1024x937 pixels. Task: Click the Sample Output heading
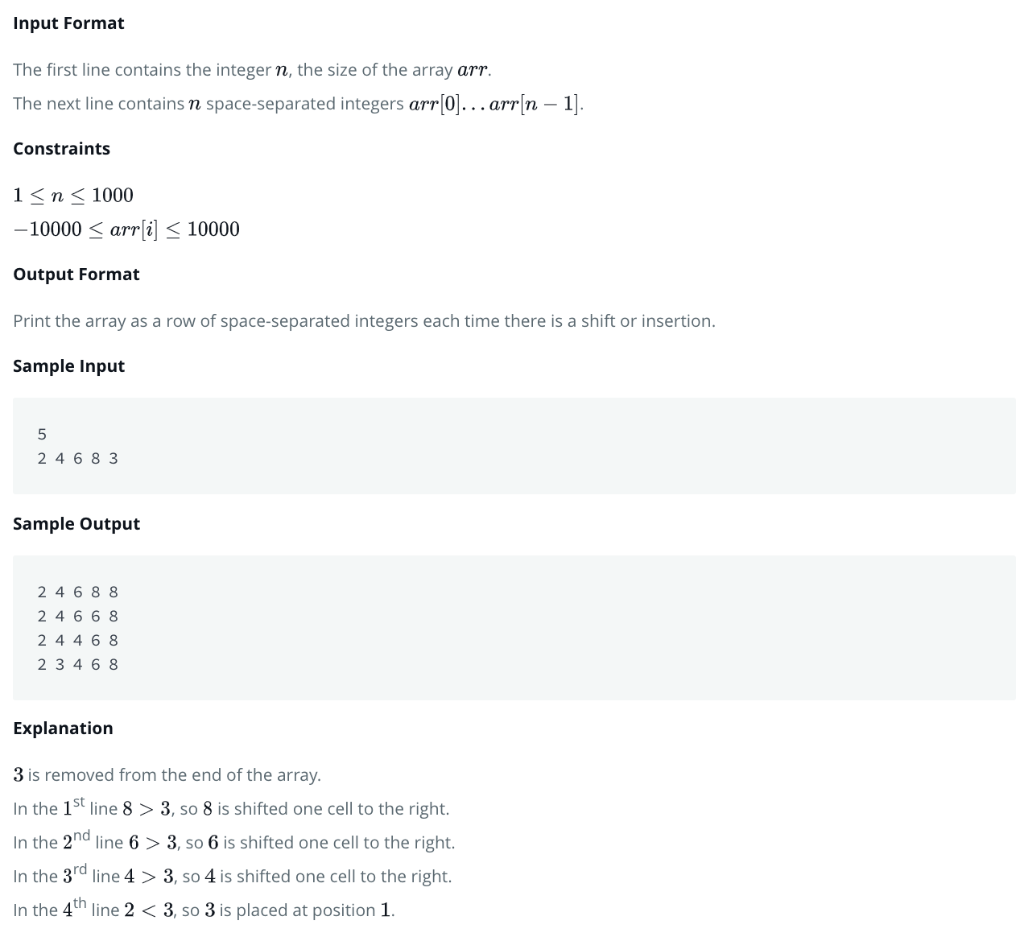(76, 524)
